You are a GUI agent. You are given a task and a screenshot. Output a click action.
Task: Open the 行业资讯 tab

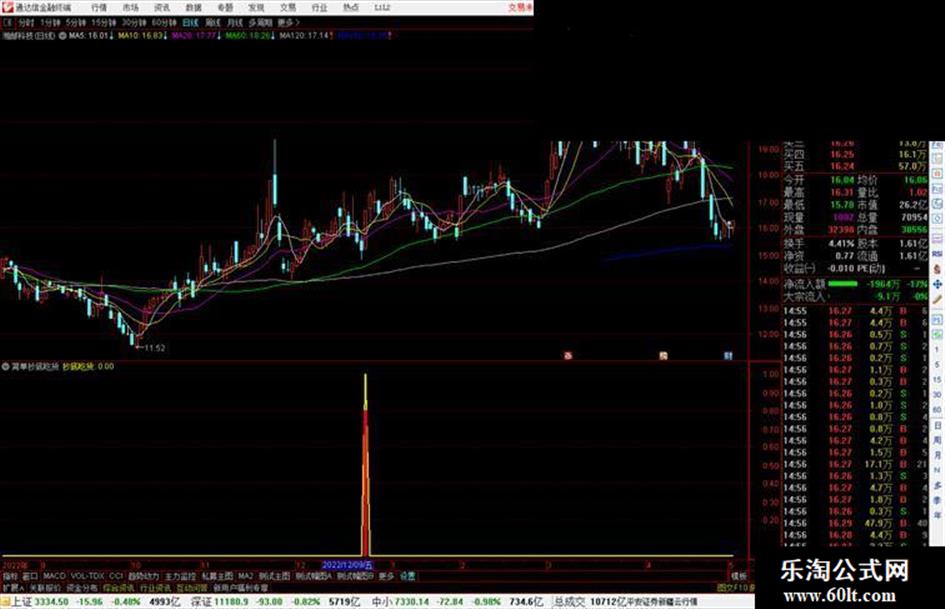click(155, 587)
